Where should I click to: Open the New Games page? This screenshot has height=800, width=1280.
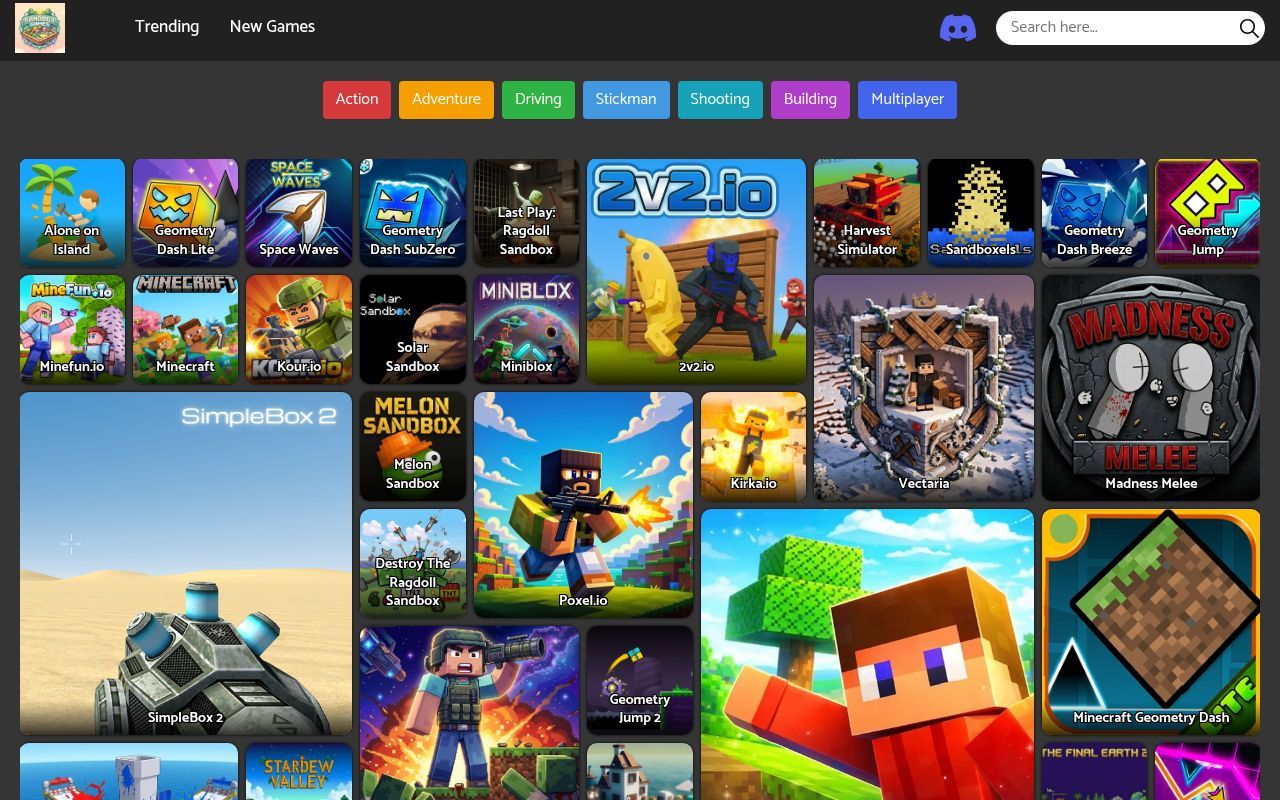pos(272,27)
